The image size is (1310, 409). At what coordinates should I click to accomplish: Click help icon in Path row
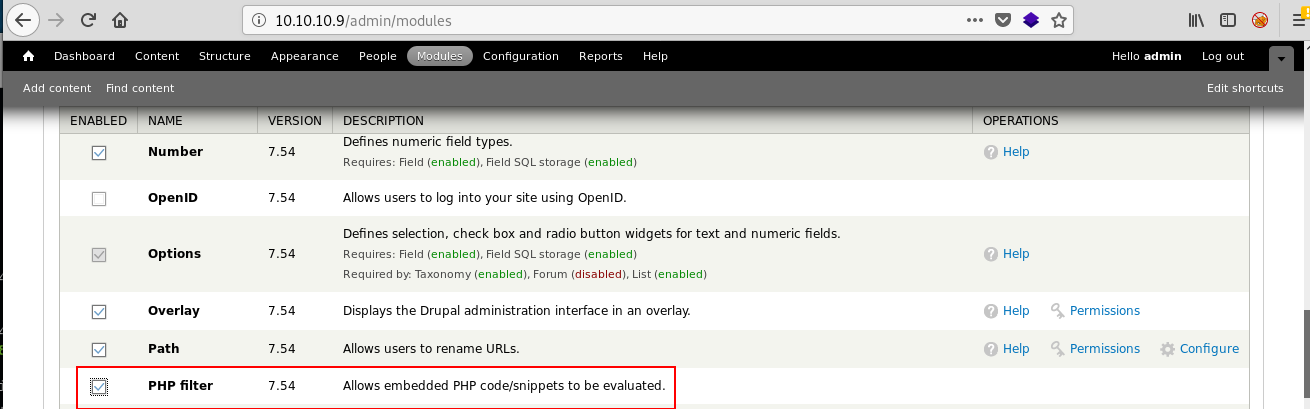(991, 349)
